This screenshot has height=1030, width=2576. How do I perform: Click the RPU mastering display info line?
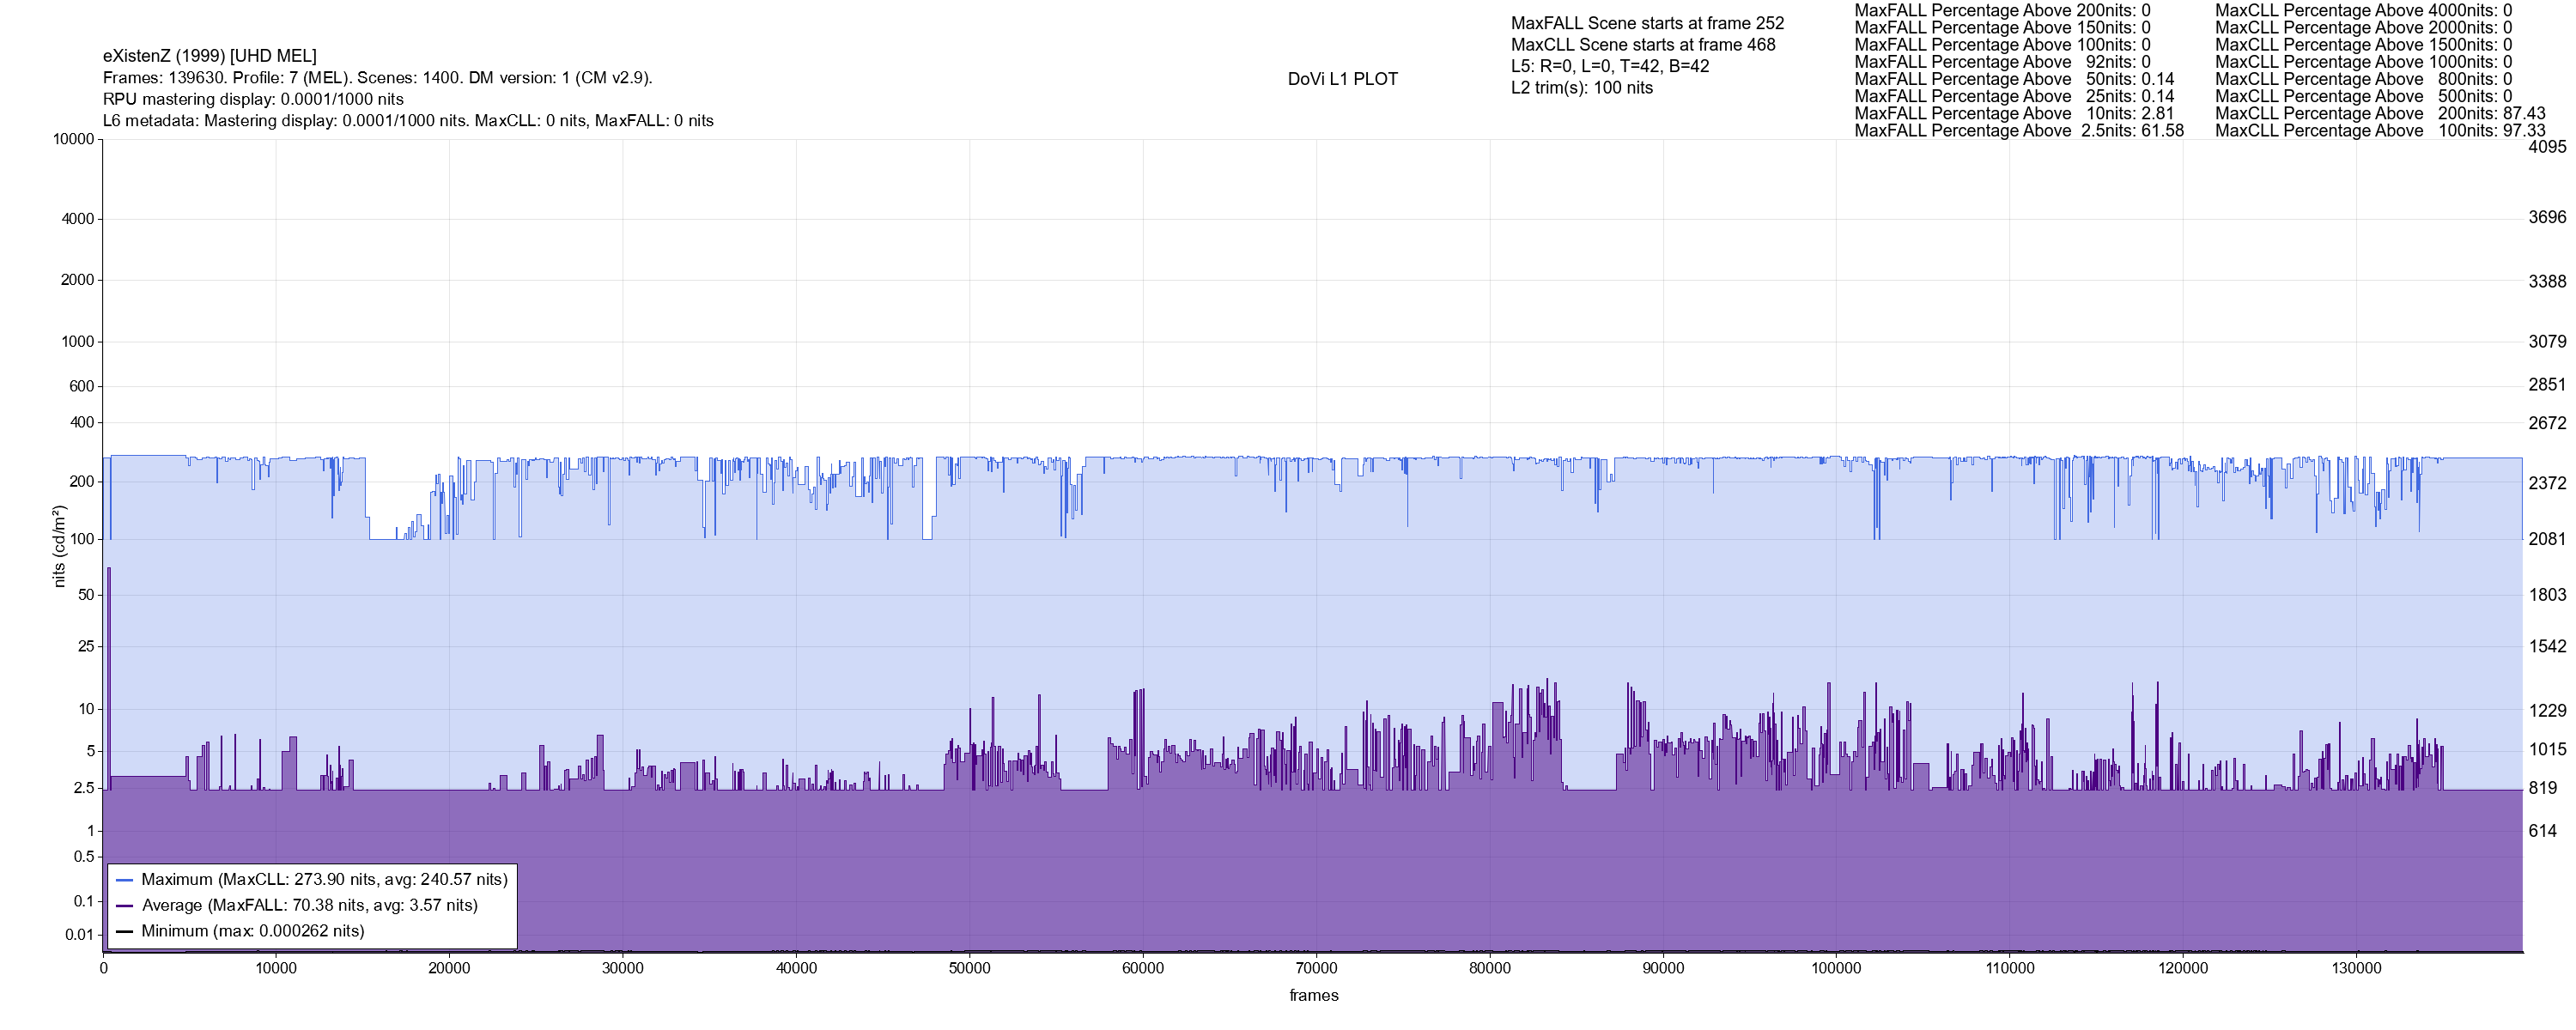pyautogui.click(x=253, y=99)
